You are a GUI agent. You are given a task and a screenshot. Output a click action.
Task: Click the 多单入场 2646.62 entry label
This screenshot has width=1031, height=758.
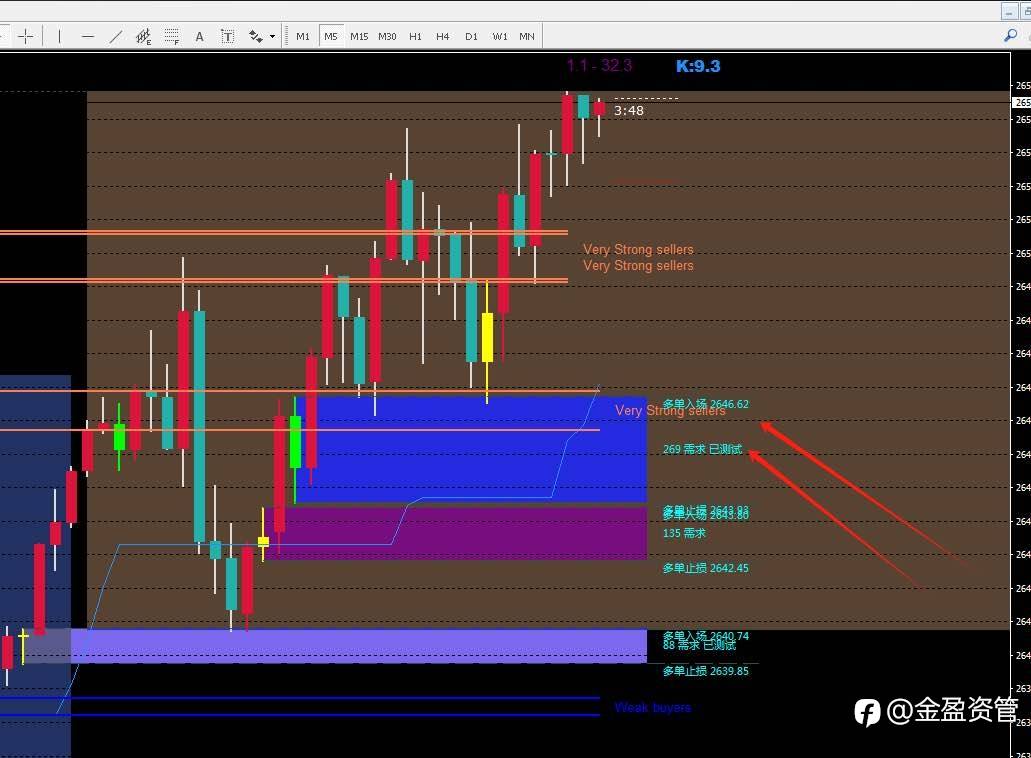pyautogui.click(x=706, y=403)
